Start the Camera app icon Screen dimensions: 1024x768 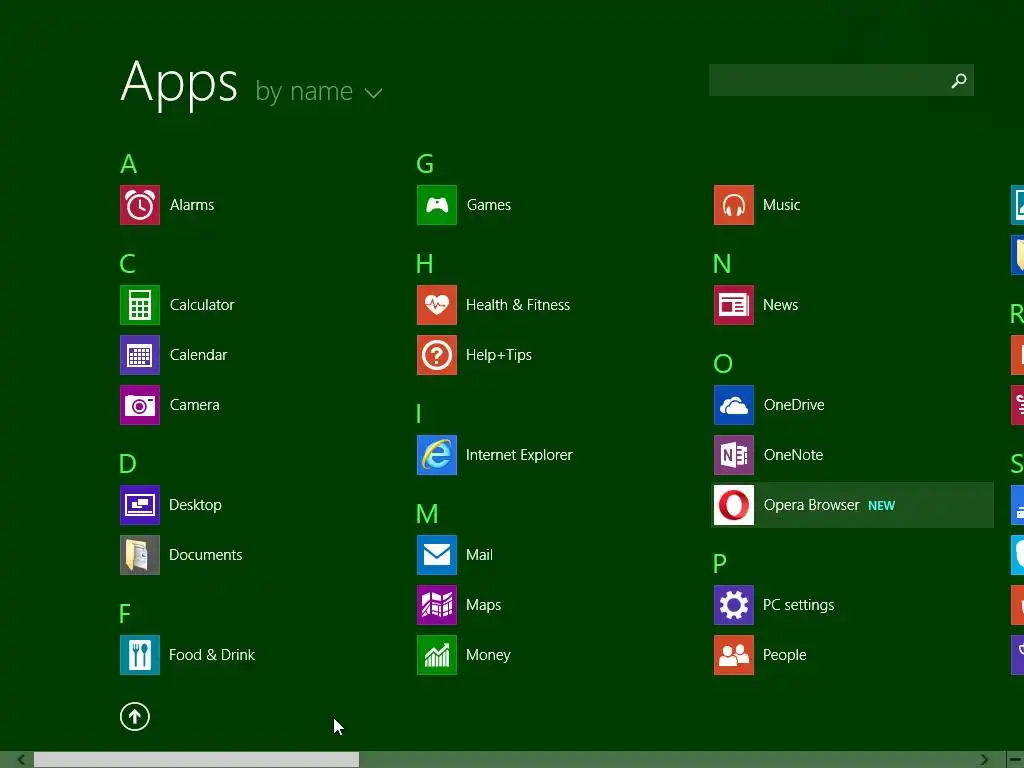point(140,405)
